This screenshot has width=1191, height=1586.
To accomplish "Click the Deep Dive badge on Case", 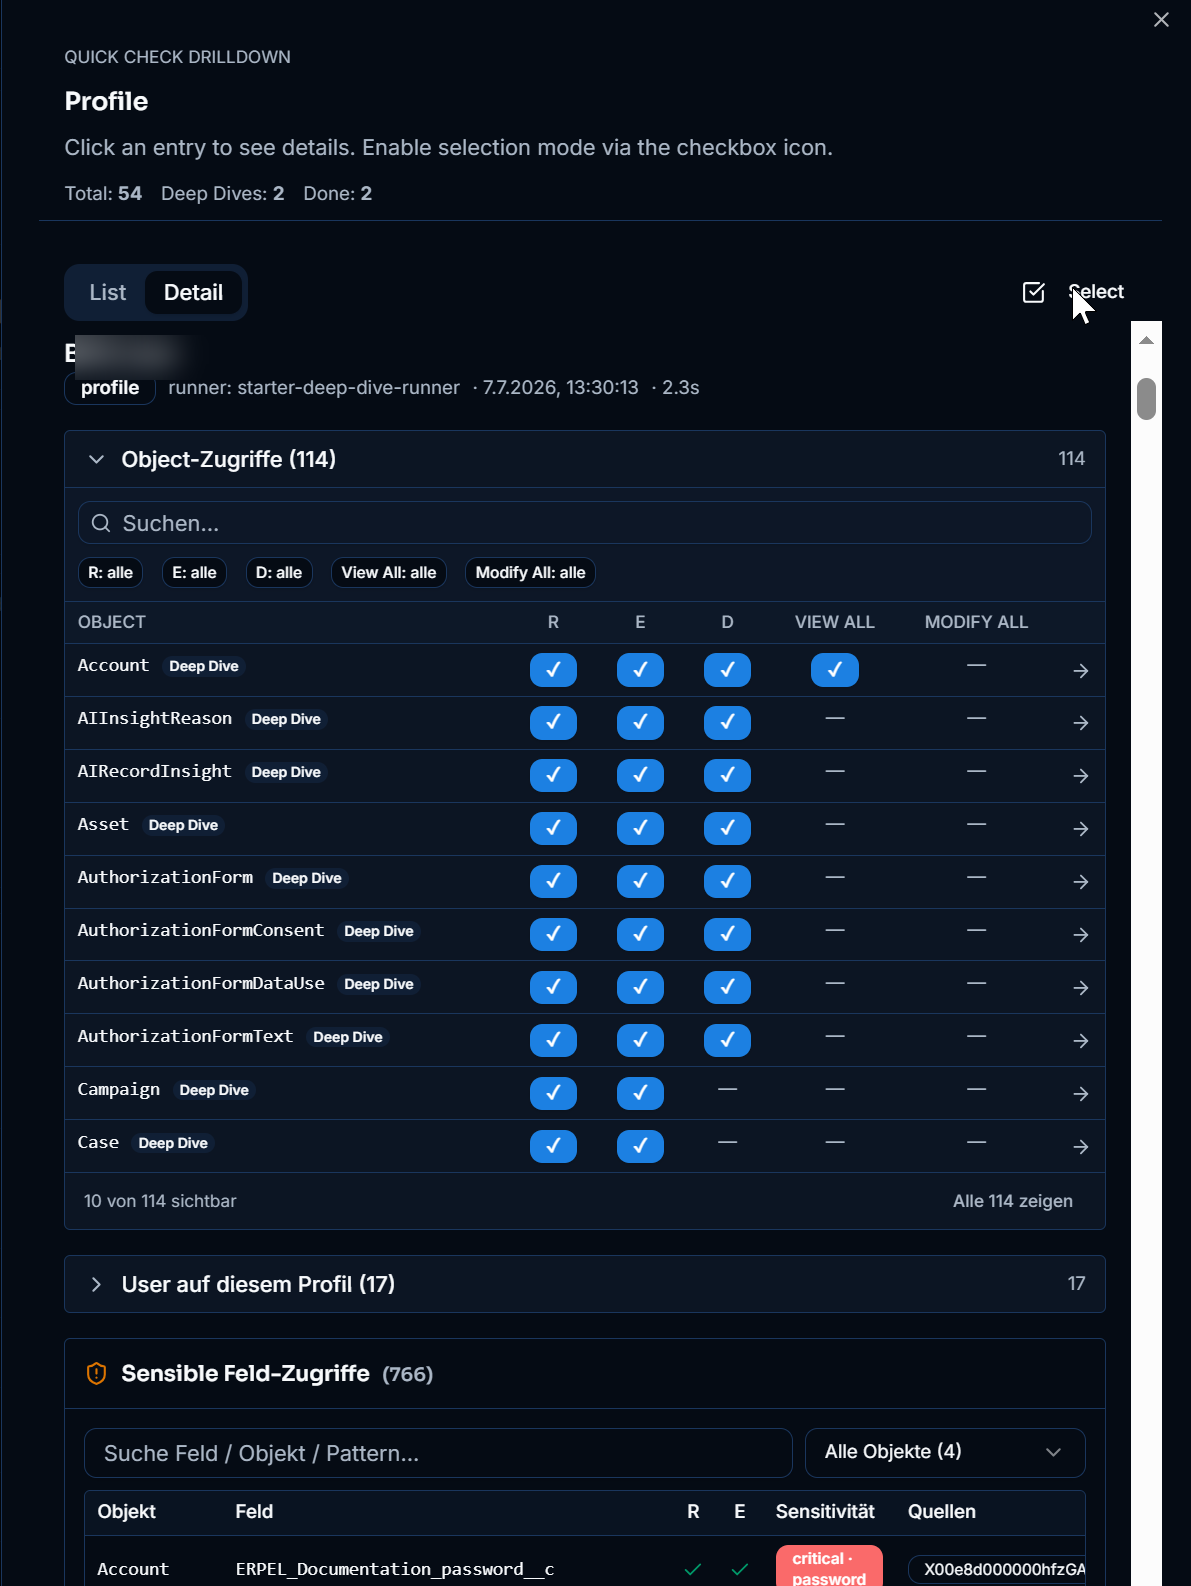I will coord(173,1143).
